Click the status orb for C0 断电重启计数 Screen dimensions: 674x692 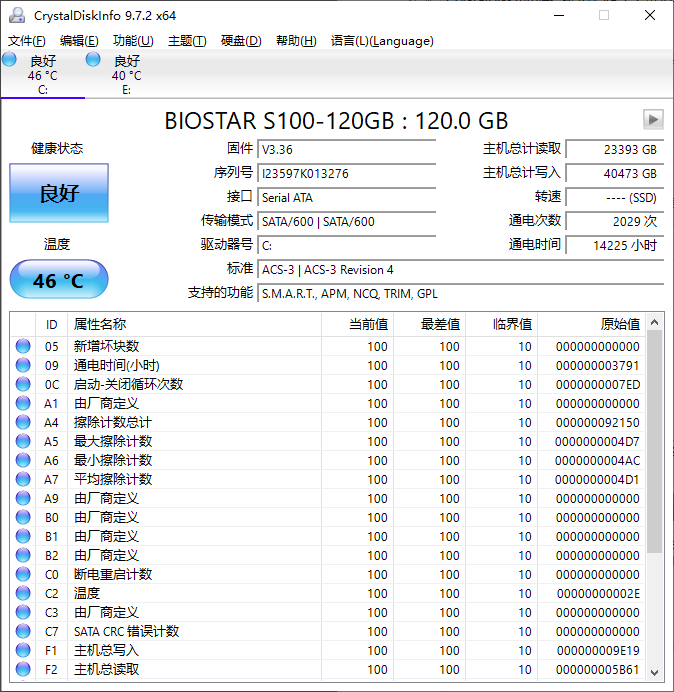pyautogui.click(x=23, y=574)
